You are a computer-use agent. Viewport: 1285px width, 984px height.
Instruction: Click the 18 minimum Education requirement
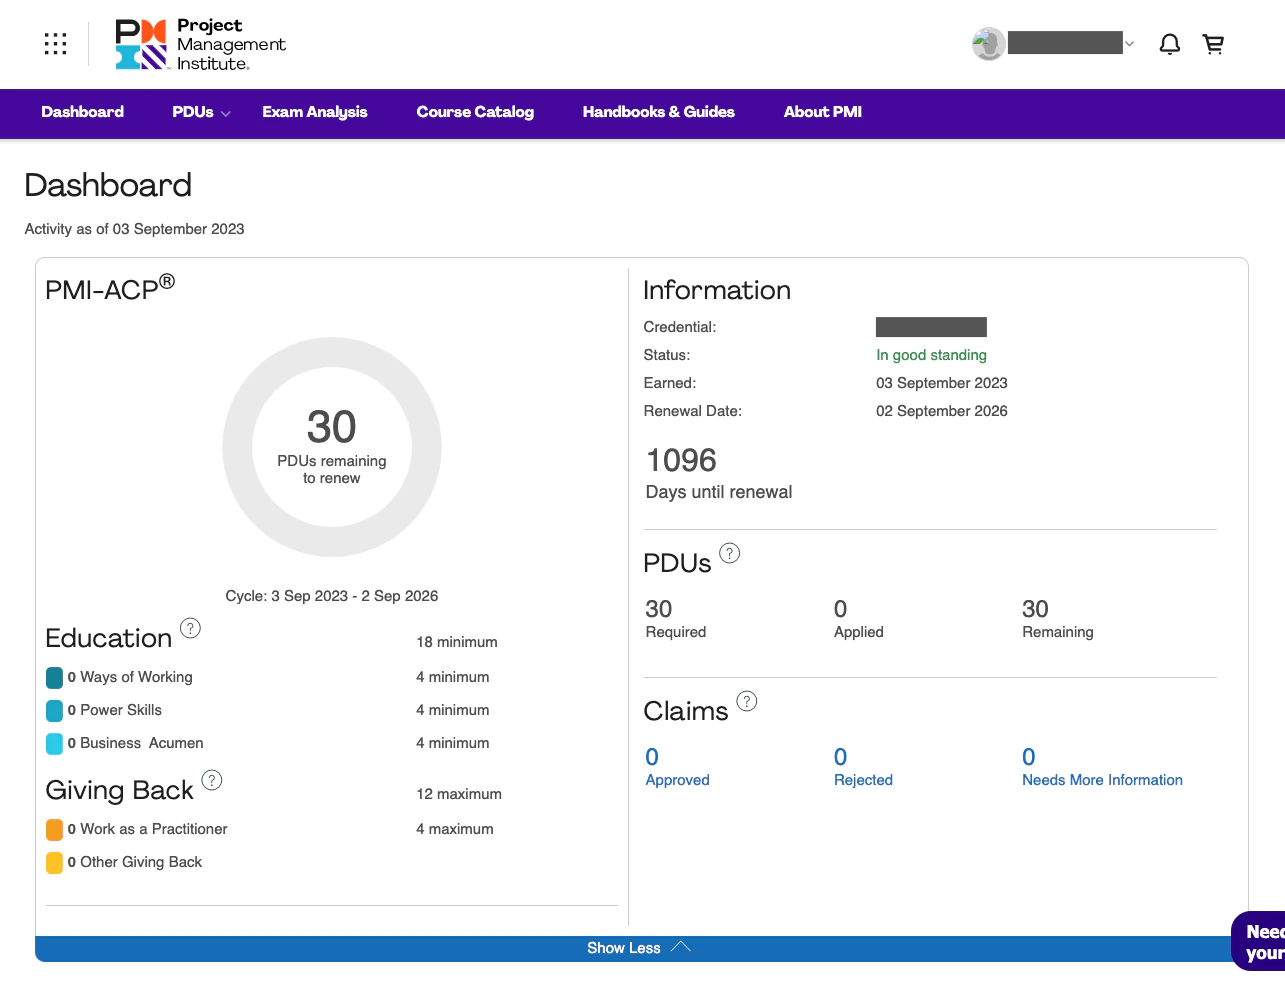[457, 642]
